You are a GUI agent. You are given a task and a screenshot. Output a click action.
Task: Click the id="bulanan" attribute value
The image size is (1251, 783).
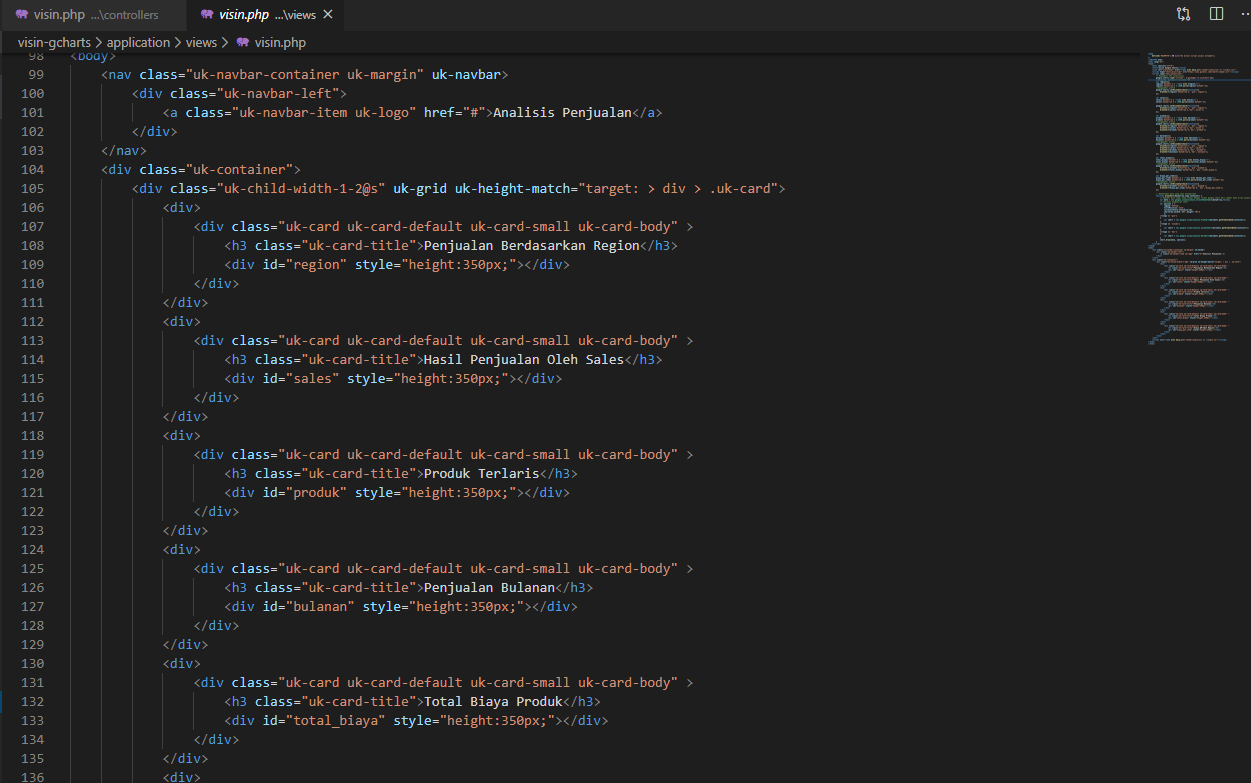coord(320,607)
